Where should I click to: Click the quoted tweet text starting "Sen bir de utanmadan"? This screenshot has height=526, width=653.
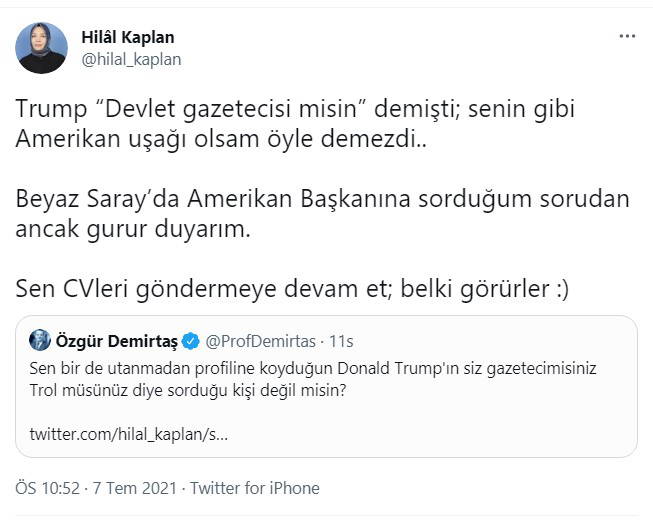(312, 367)
